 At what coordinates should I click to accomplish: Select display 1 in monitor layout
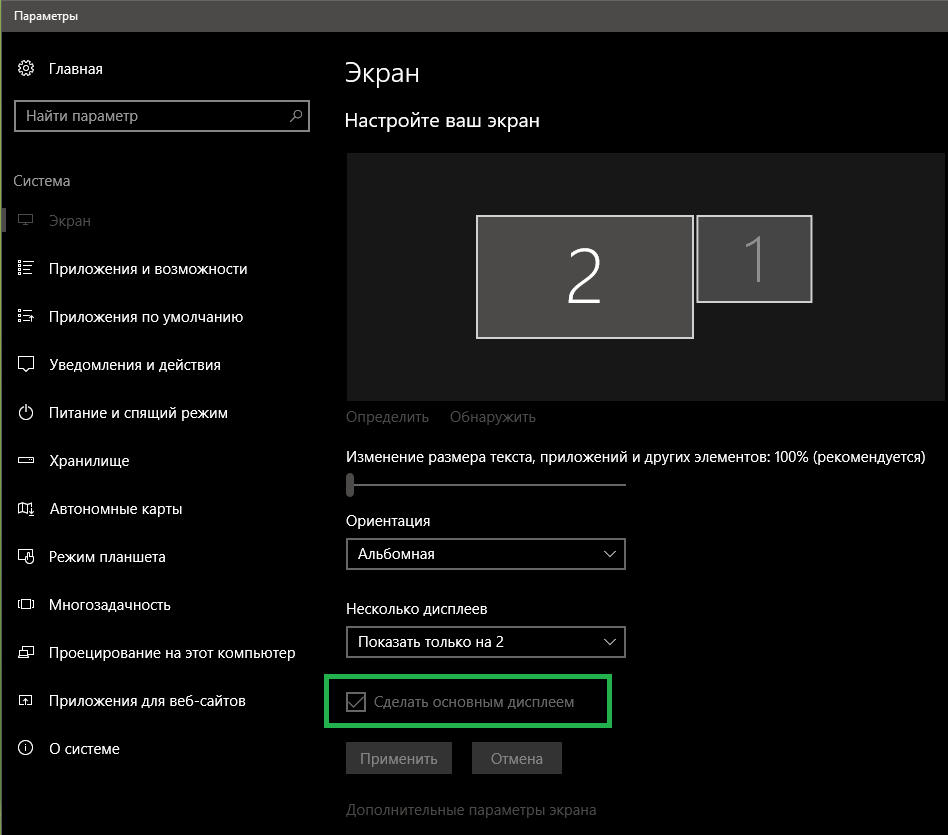coord(755,259)
